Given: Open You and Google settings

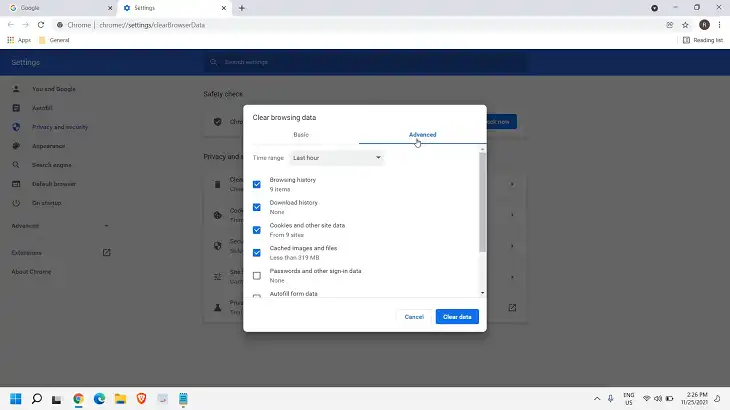Looking at the screenshot, I should (x=54, y=89).
